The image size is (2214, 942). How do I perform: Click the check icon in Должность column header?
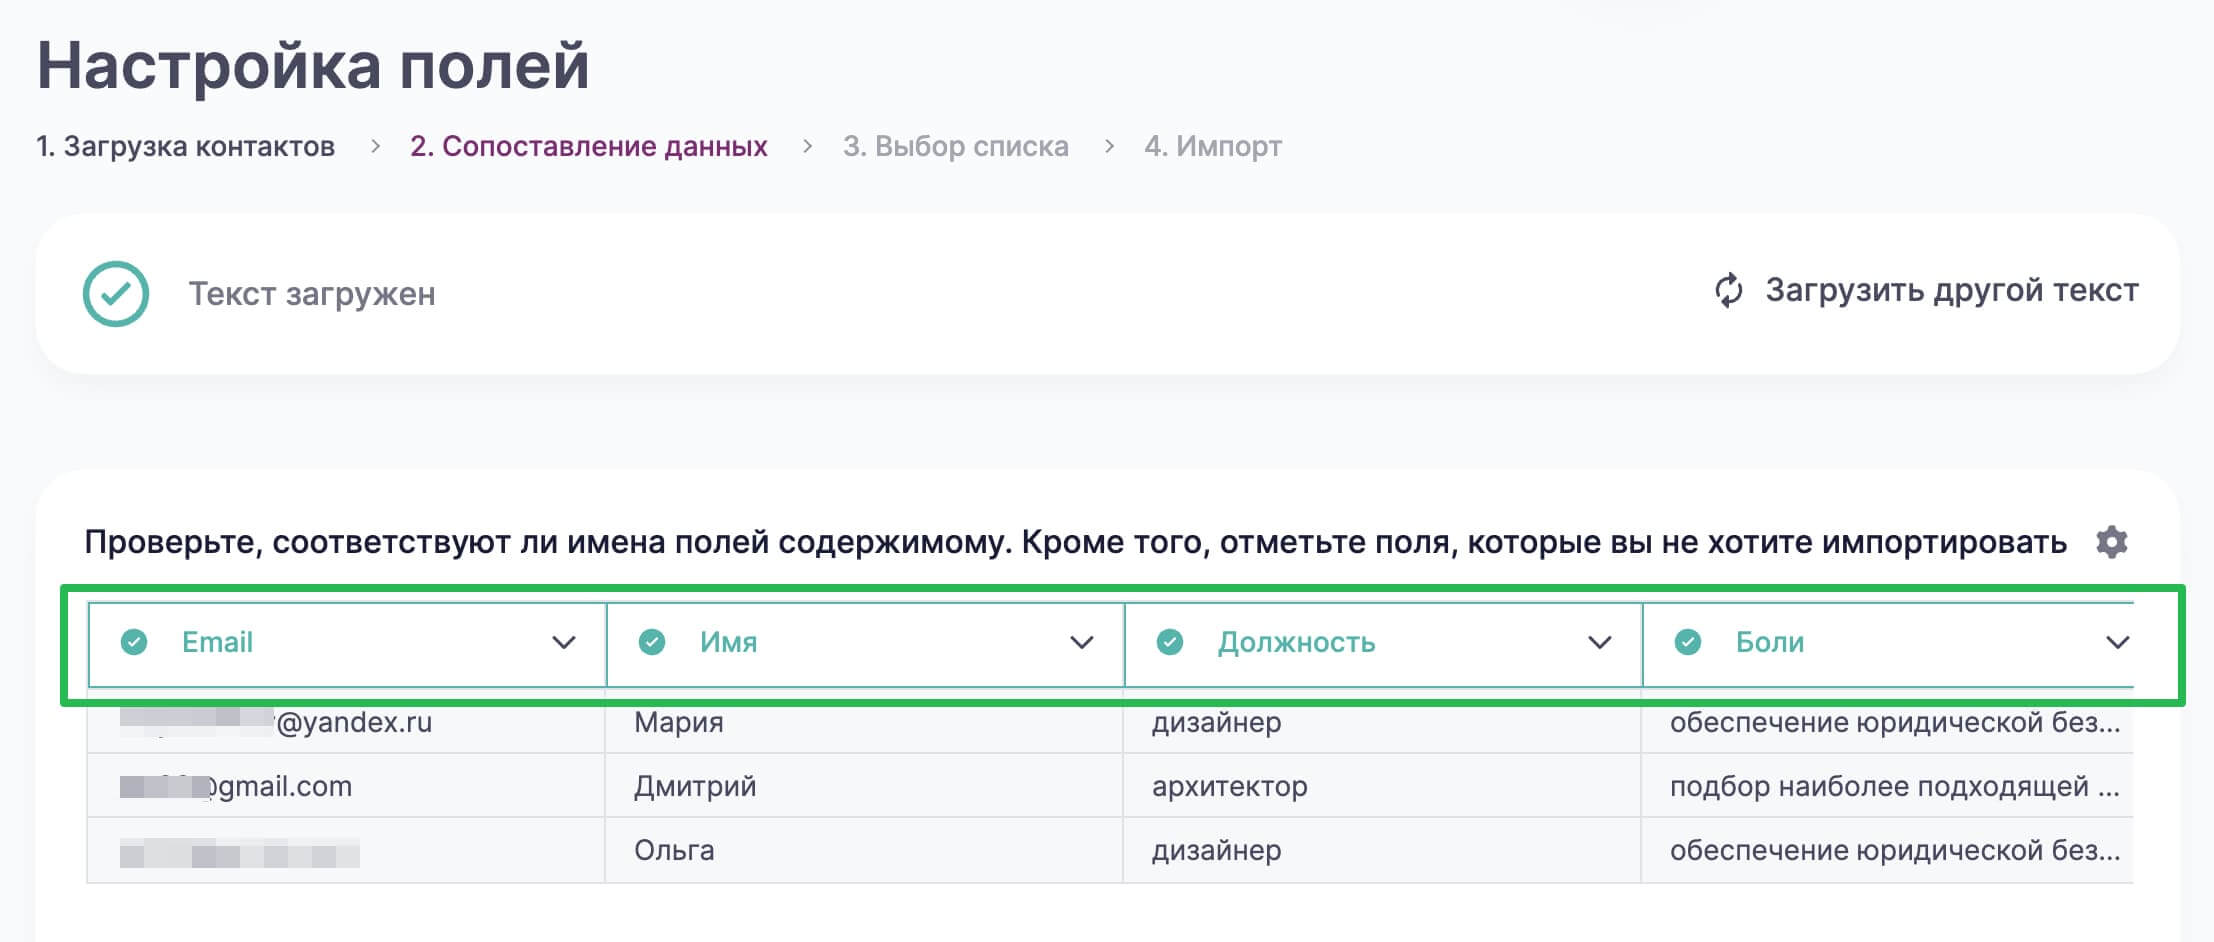point(1170,642)
